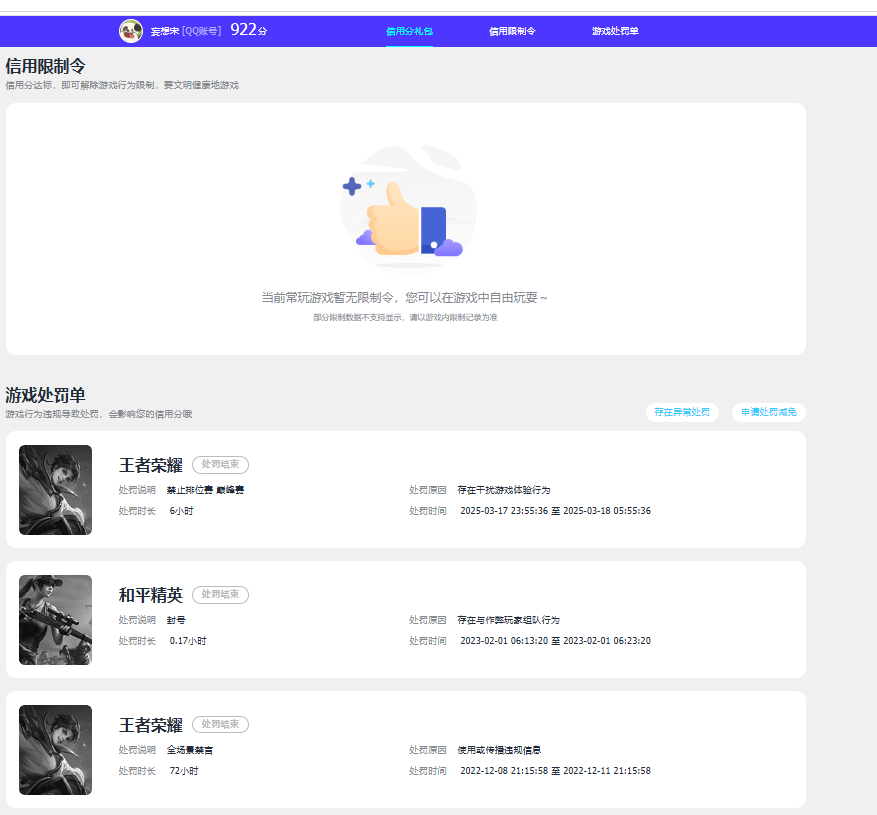Image resolution: width=877 pixels, height=815 pixels.
Task: Click the 922分 credit score in the header
Action: coord(249,30)
